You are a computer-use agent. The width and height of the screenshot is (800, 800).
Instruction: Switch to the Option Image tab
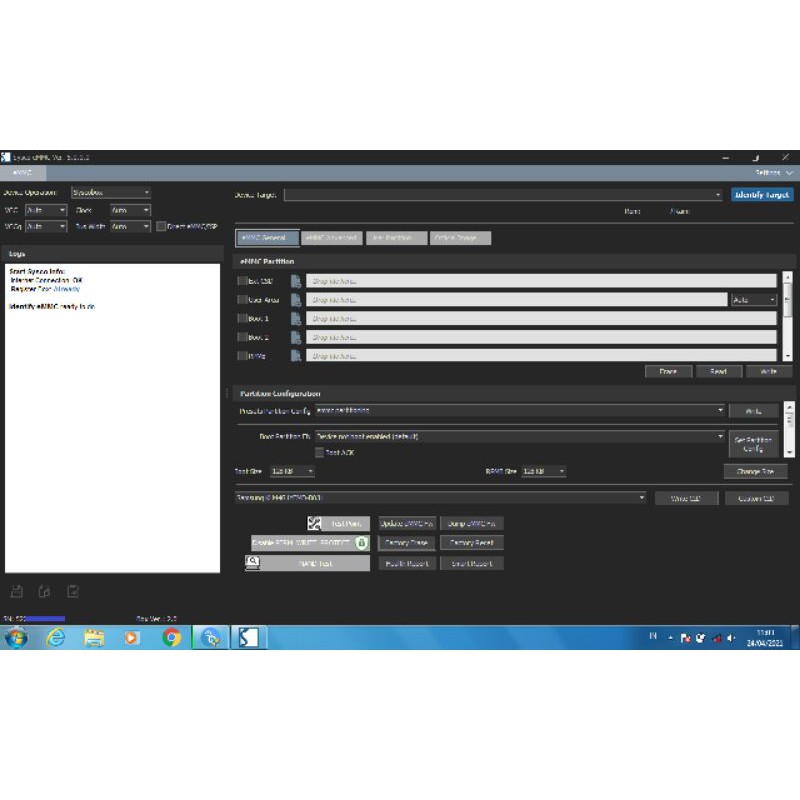tap(460, 238)
